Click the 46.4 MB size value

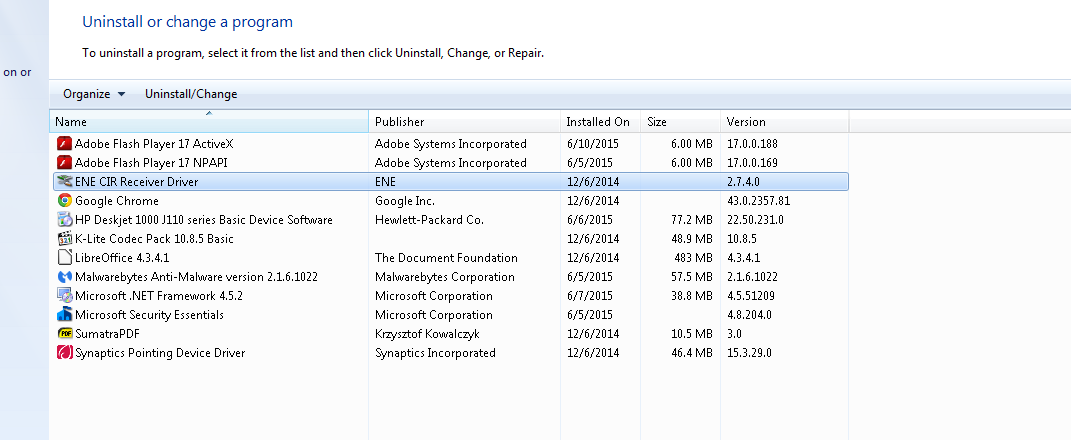tap(691, 353)
